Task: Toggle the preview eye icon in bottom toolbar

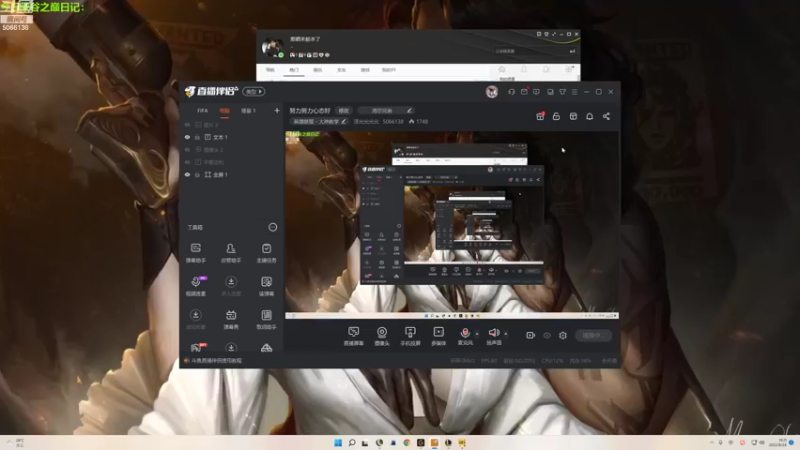Action: (547, 335)
